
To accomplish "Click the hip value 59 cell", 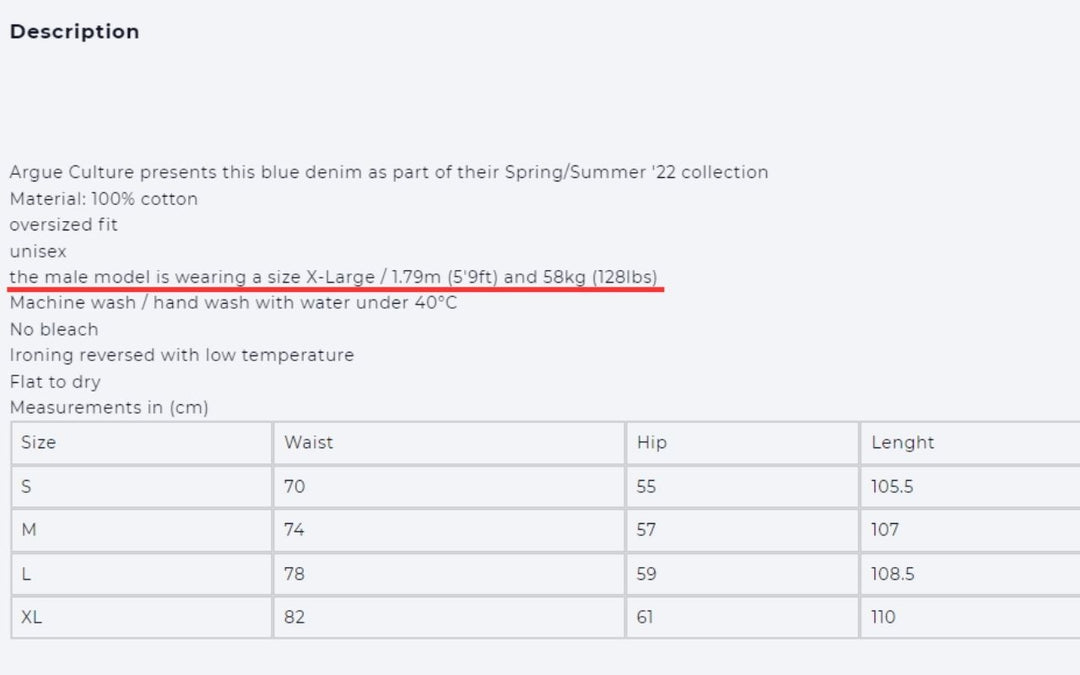I will pos(741,574).
